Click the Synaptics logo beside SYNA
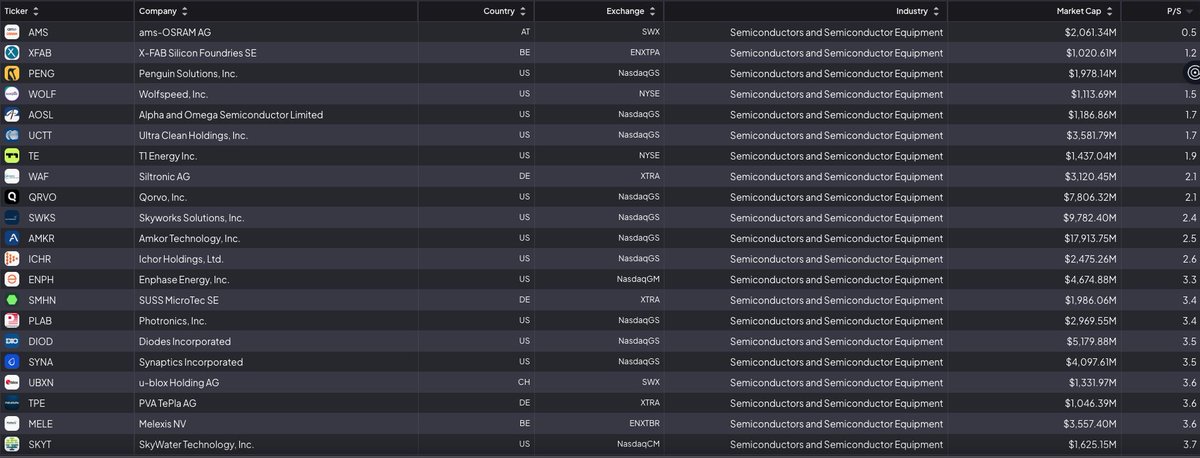Screen dimensions: 1200x458 [12, 362]
